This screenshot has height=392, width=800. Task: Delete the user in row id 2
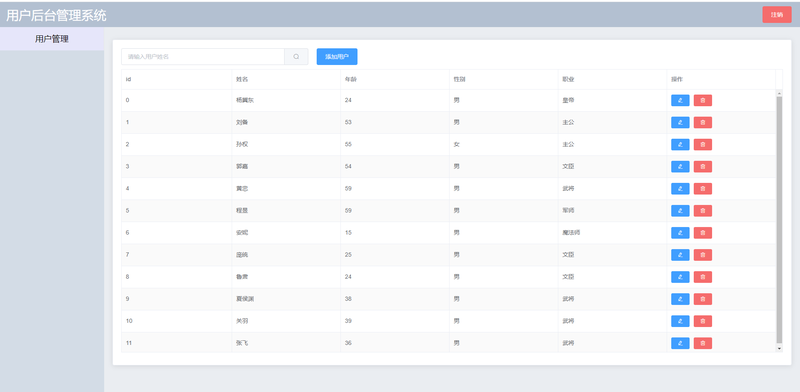click(703, 144)
